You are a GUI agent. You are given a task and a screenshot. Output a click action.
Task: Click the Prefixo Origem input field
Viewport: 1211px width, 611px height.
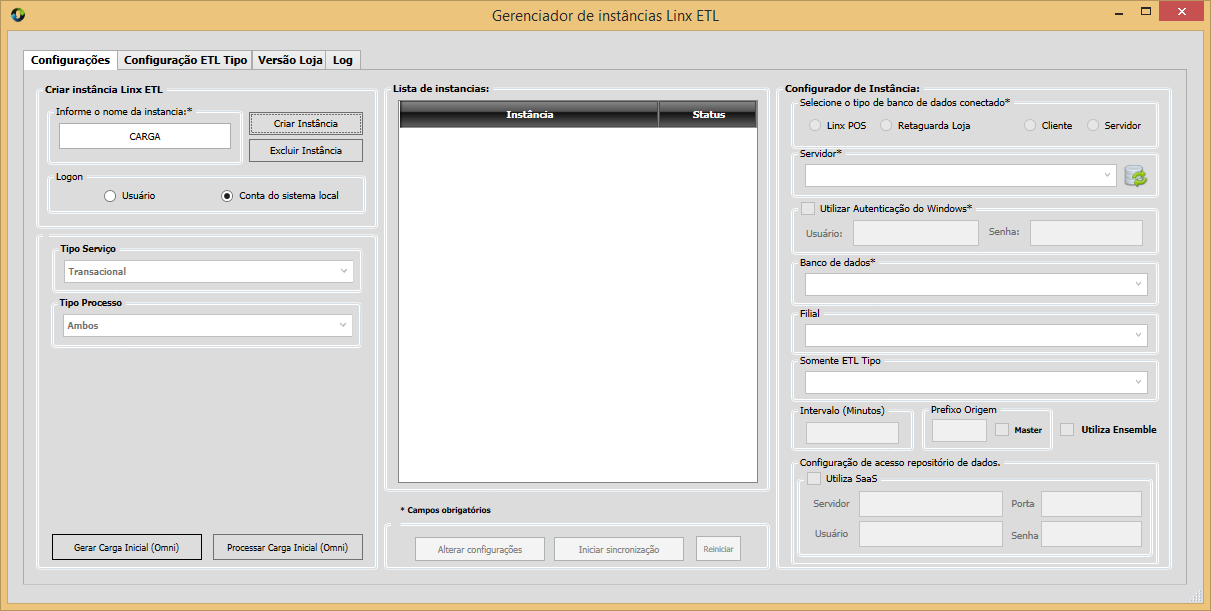coord(959,430)
